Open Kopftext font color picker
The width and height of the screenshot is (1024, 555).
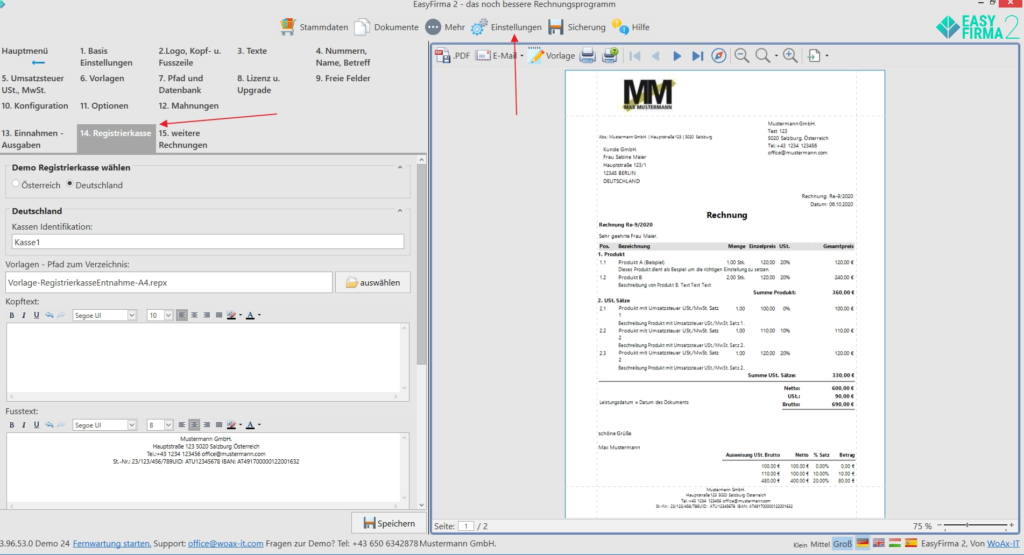[252, 315]
